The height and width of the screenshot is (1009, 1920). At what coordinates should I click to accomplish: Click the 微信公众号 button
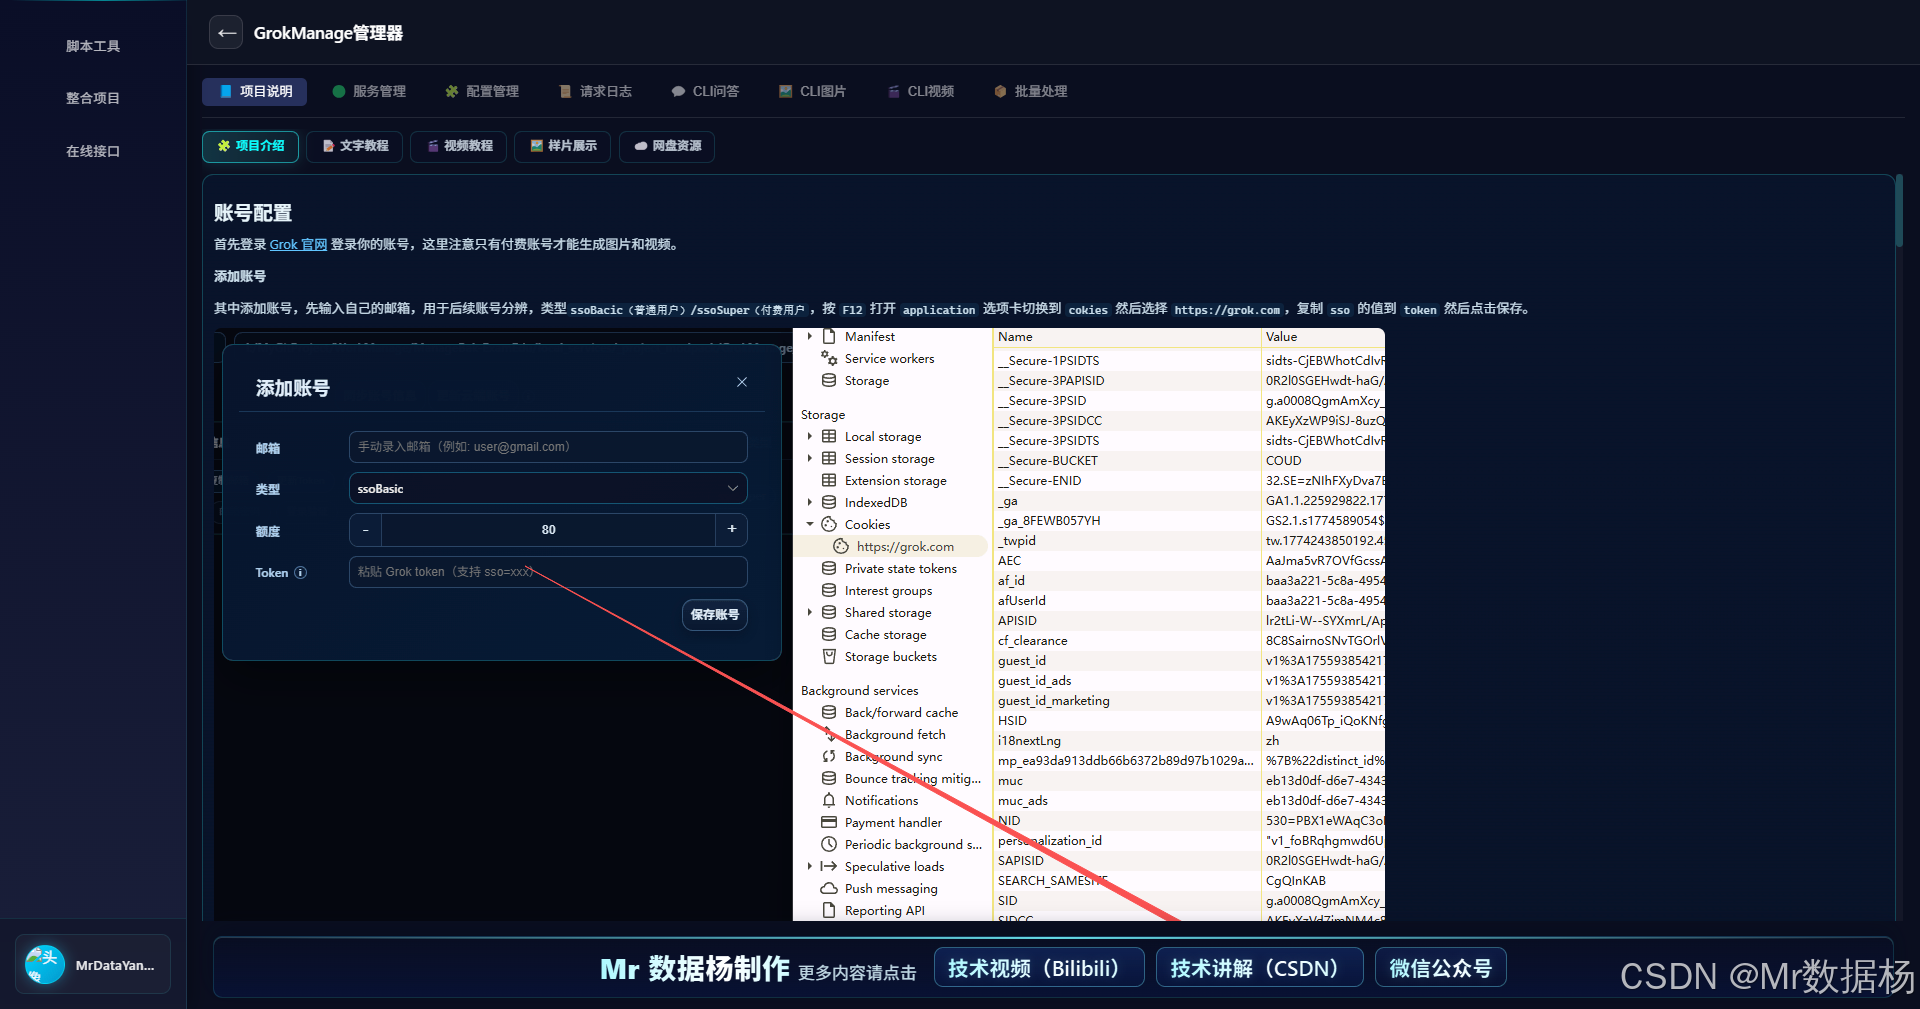pos(1441,968)
